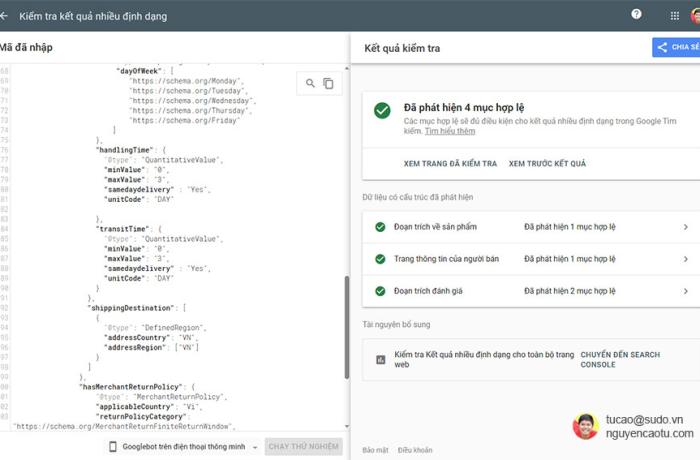Click the back arrow in the header
The image size is (700, 460).
coord(7,16)
